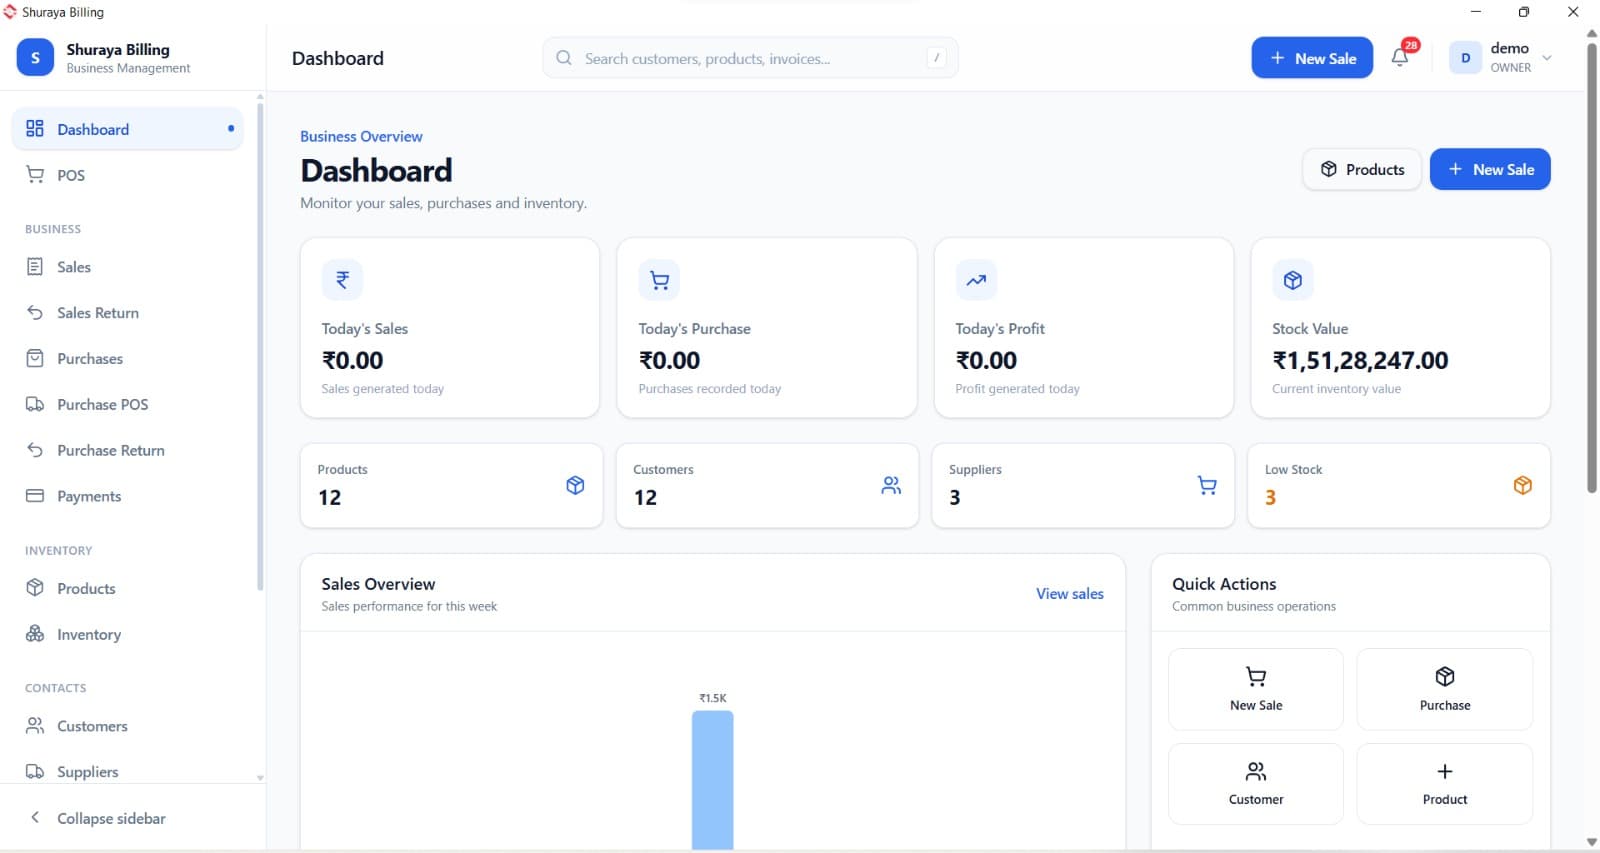
Task: Click the Products button beside the Dashboard heading
Action: point(1362,169)
